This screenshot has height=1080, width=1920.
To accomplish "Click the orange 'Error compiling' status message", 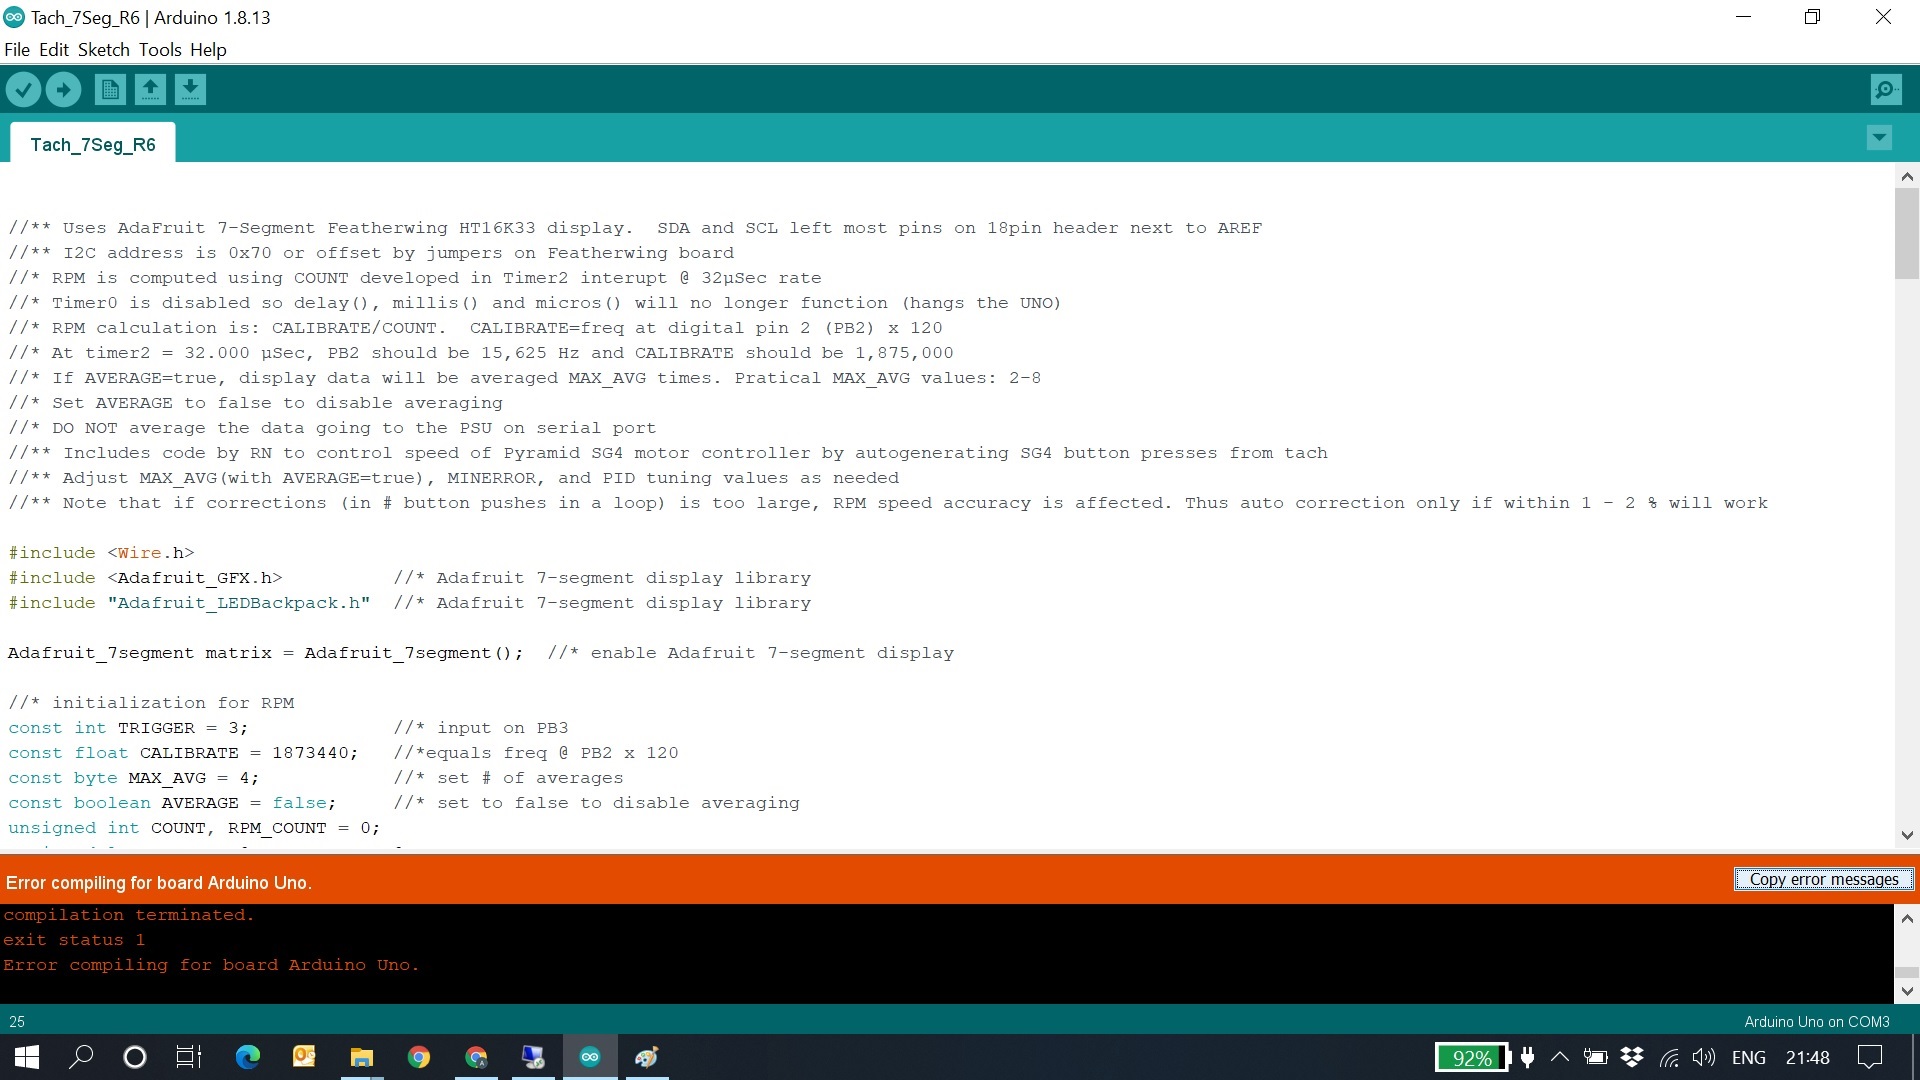I will (159, 882).
